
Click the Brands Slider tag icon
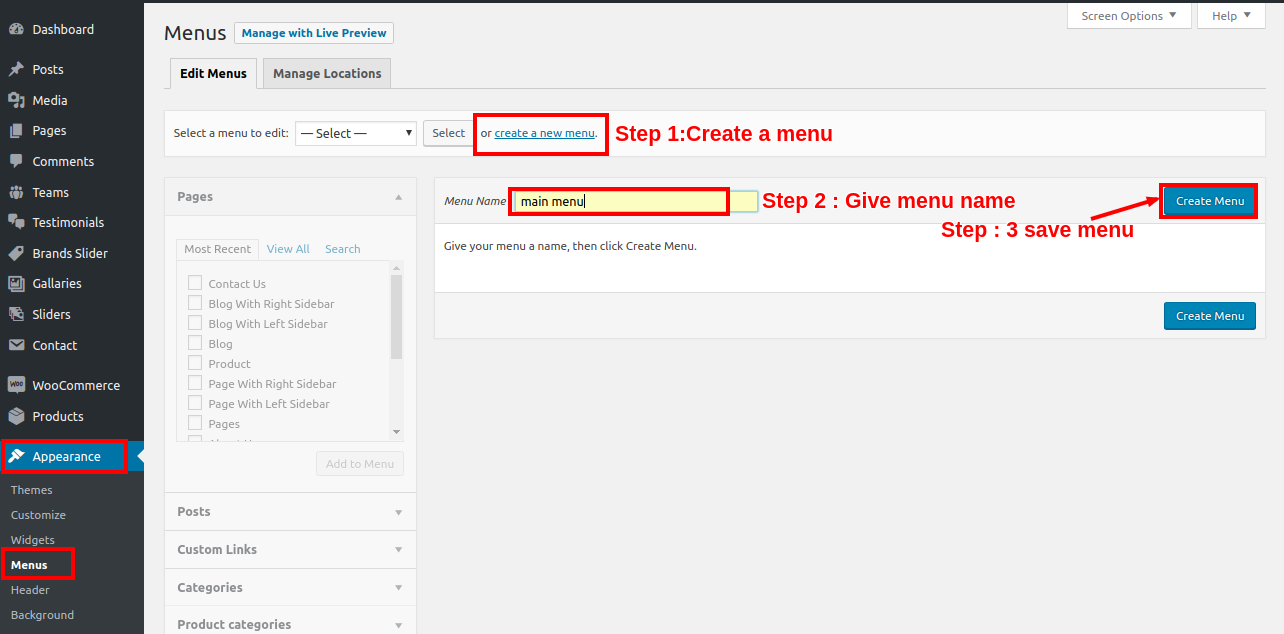[x=16, y=253]
